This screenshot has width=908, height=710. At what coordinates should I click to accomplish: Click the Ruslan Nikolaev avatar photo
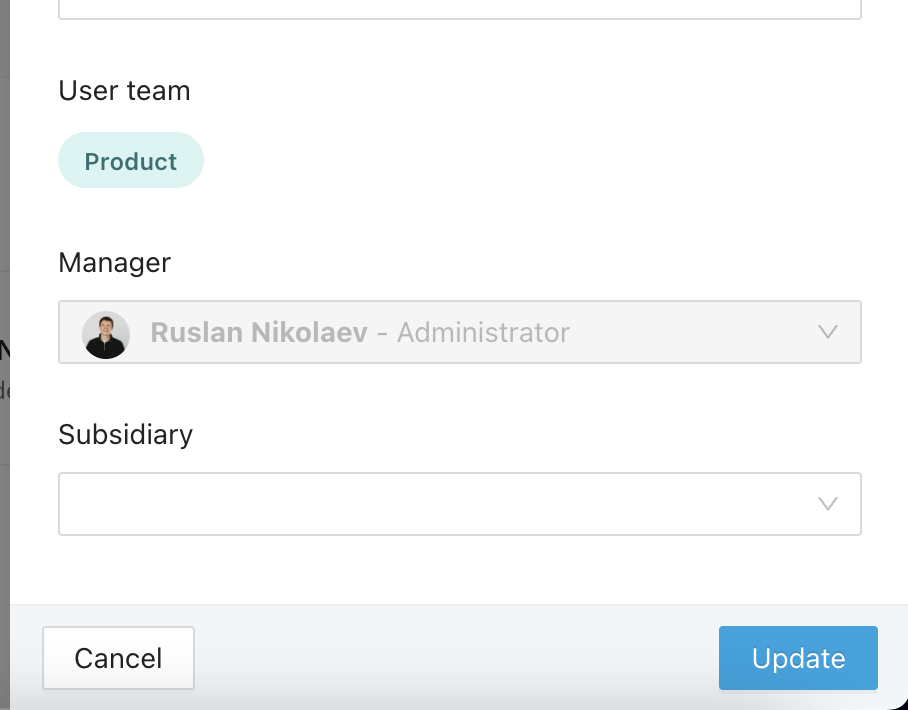tap(106, 335)
